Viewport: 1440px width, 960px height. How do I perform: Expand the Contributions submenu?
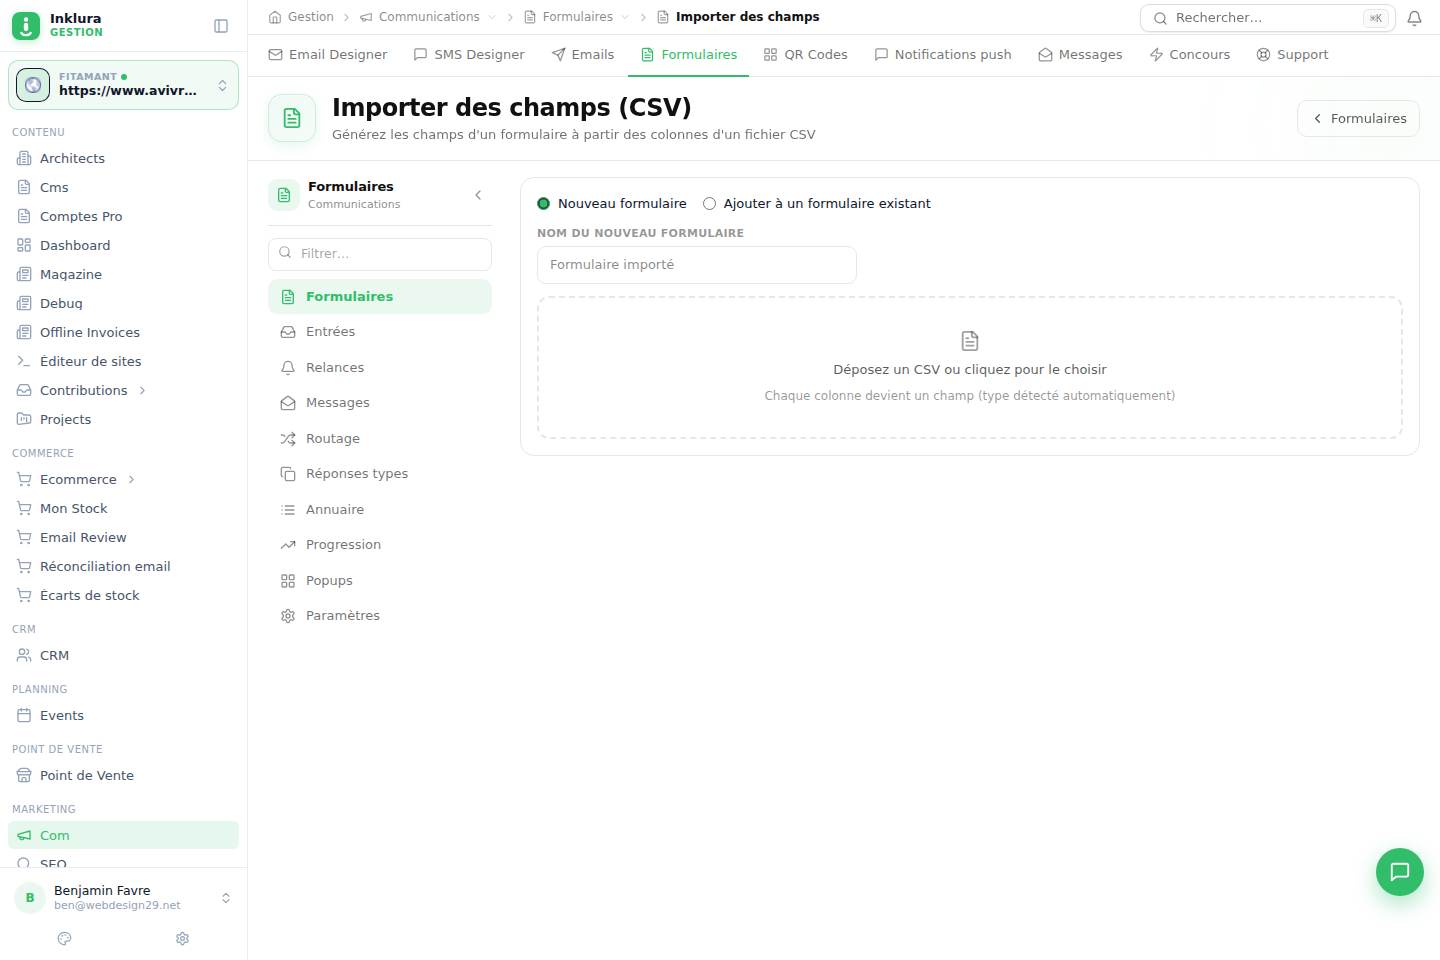point(142,390)
